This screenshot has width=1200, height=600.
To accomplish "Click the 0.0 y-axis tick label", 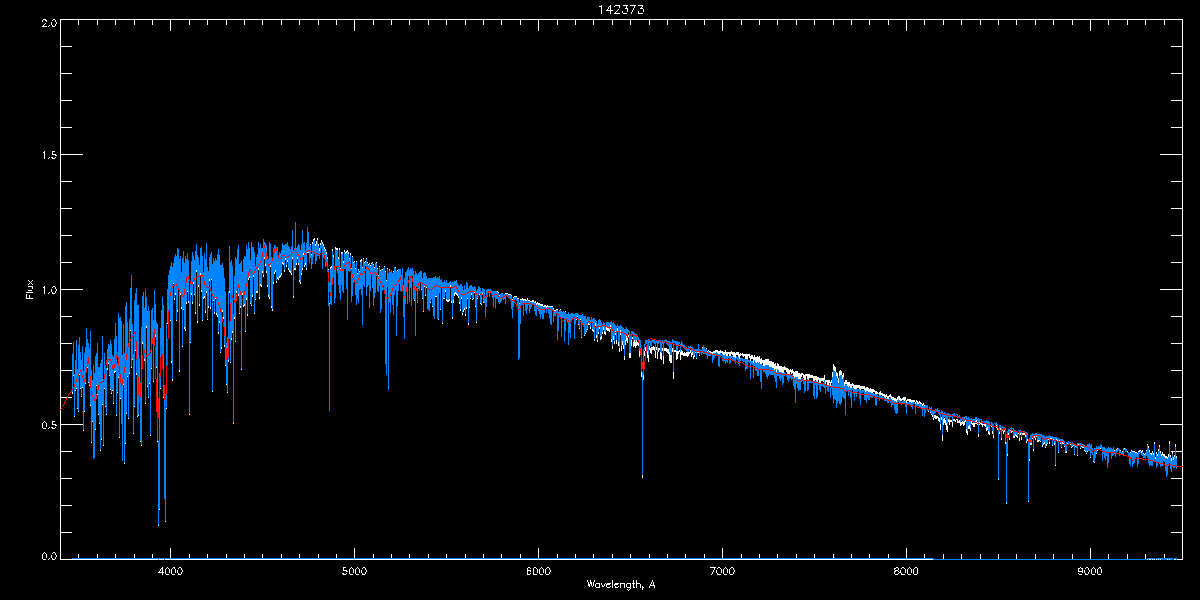I will [x=49, y=554].
